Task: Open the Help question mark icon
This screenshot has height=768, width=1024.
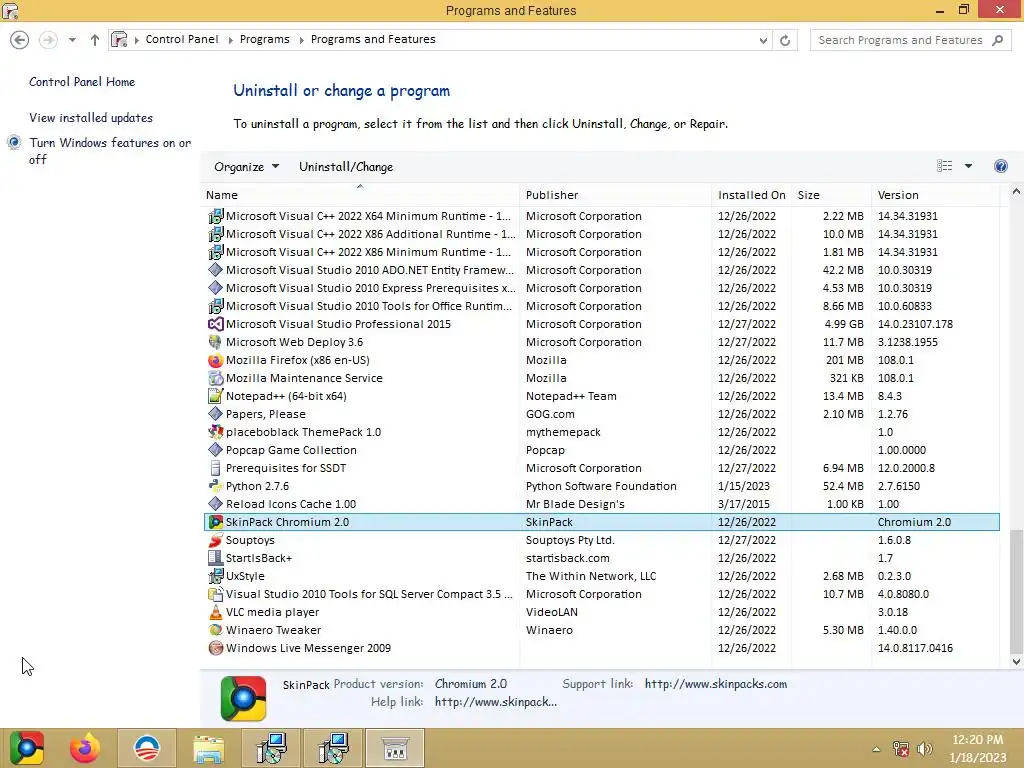Action: point(1000,166)
